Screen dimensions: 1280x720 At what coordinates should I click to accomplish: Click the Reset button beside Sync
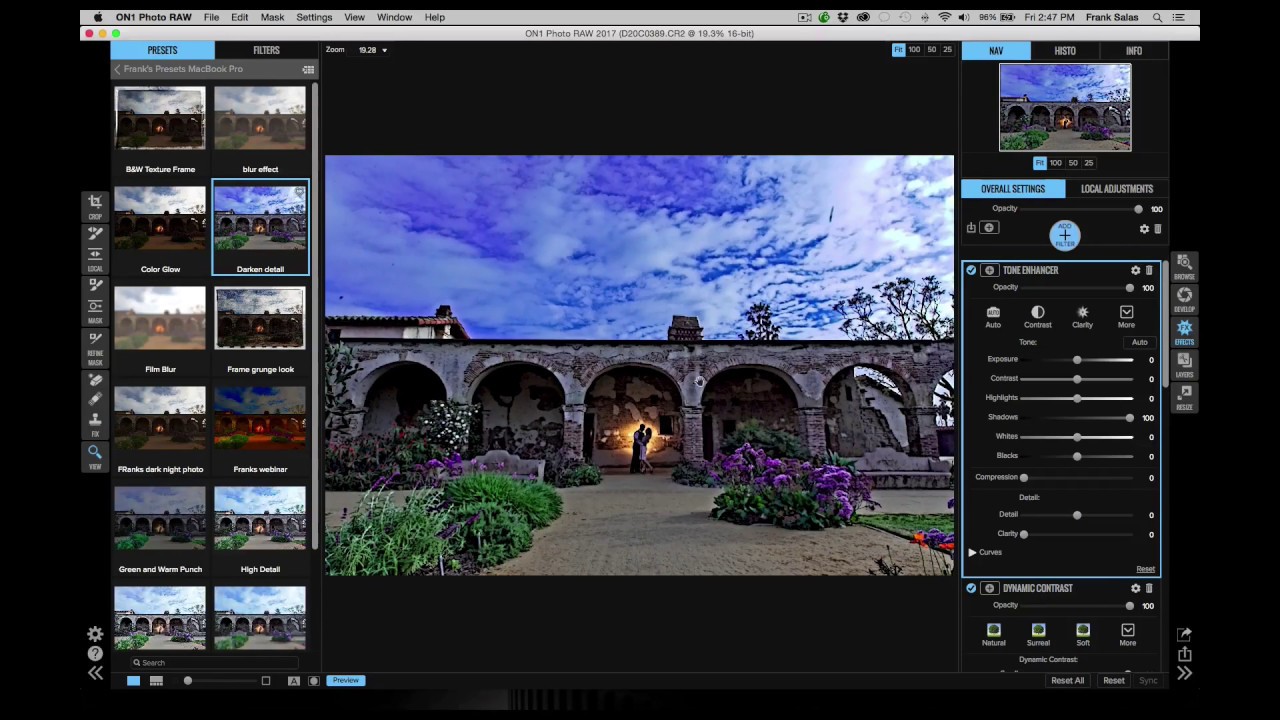click(1113, 680)
